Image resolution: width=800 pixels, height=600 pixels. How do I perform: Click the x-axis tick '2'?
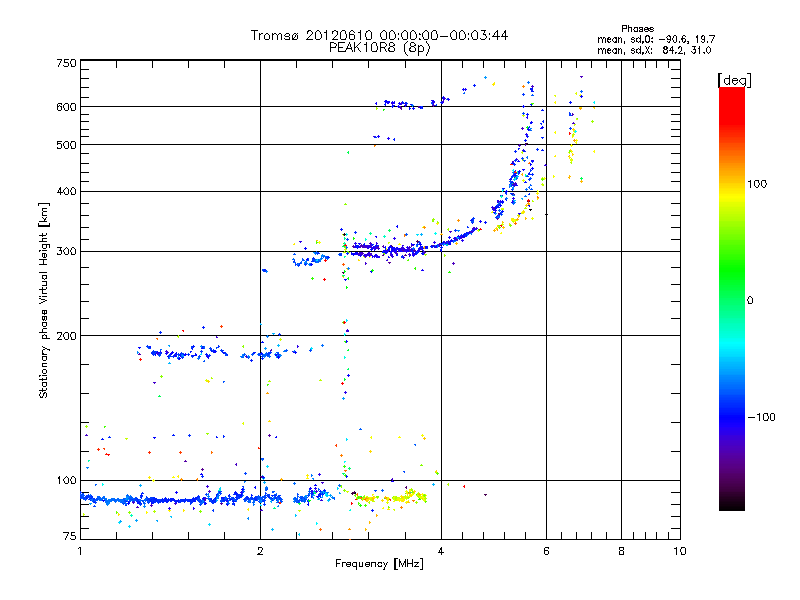point(260,551)
